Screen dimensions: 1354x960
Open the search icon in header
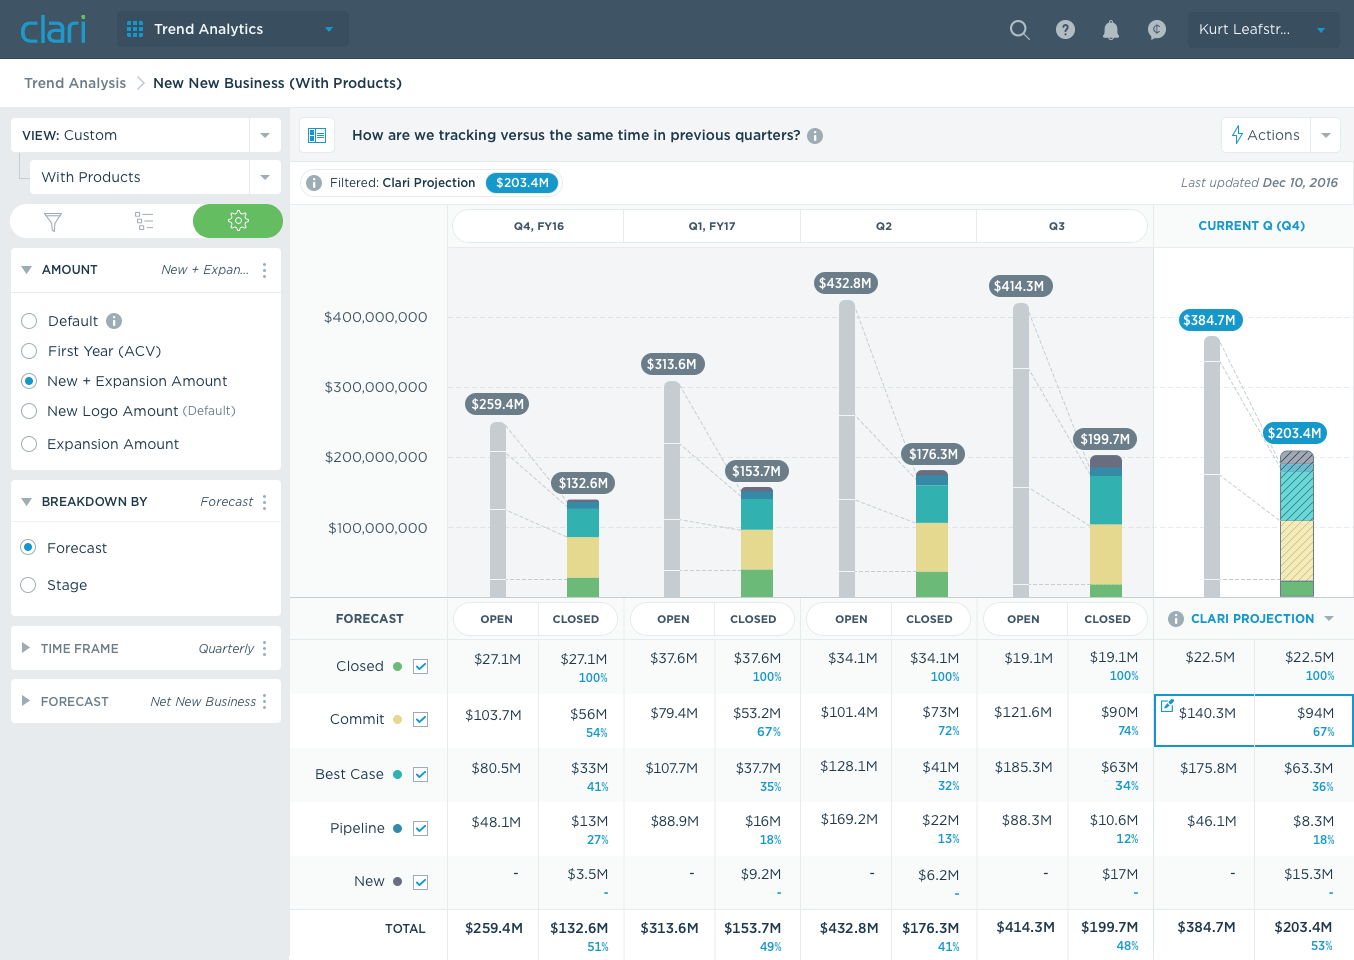coord(1019,30)
